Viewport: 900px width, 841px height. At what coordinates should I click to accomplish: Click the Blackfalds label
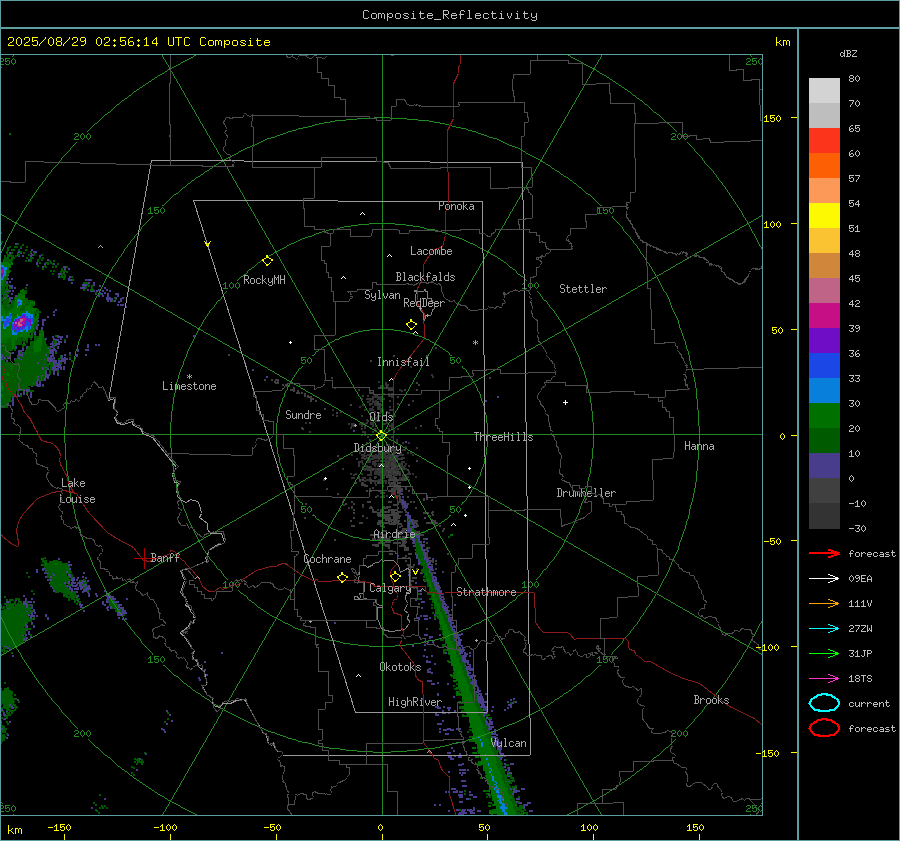(x=425, y=277)
